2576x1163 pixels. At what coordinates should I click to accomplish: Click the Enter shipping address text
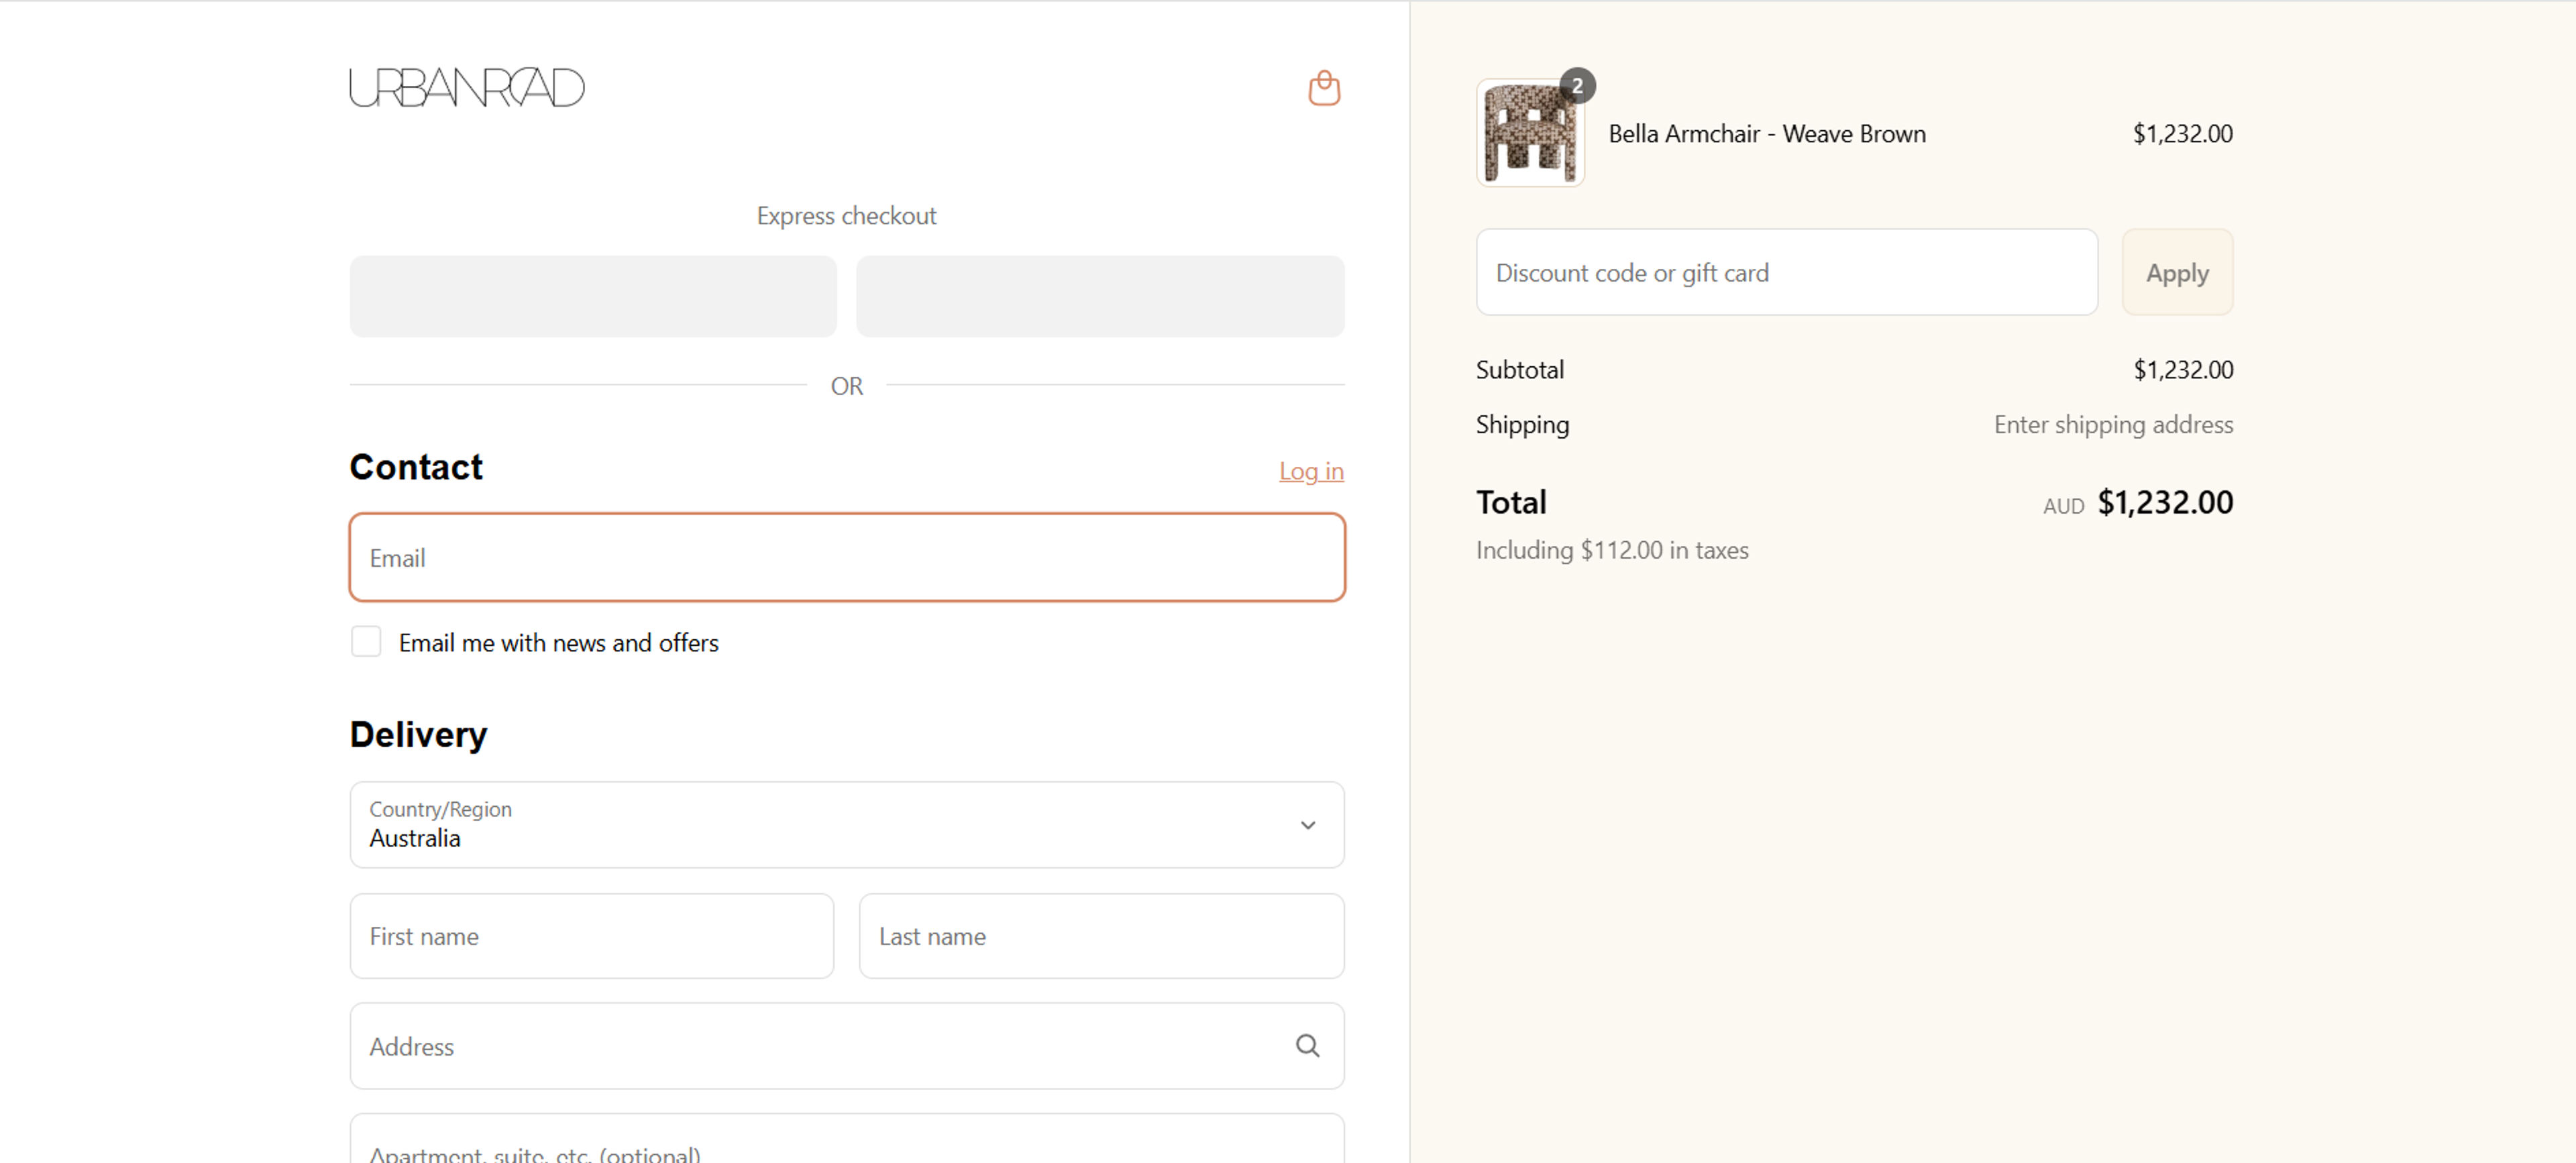tap(2113, 424)
